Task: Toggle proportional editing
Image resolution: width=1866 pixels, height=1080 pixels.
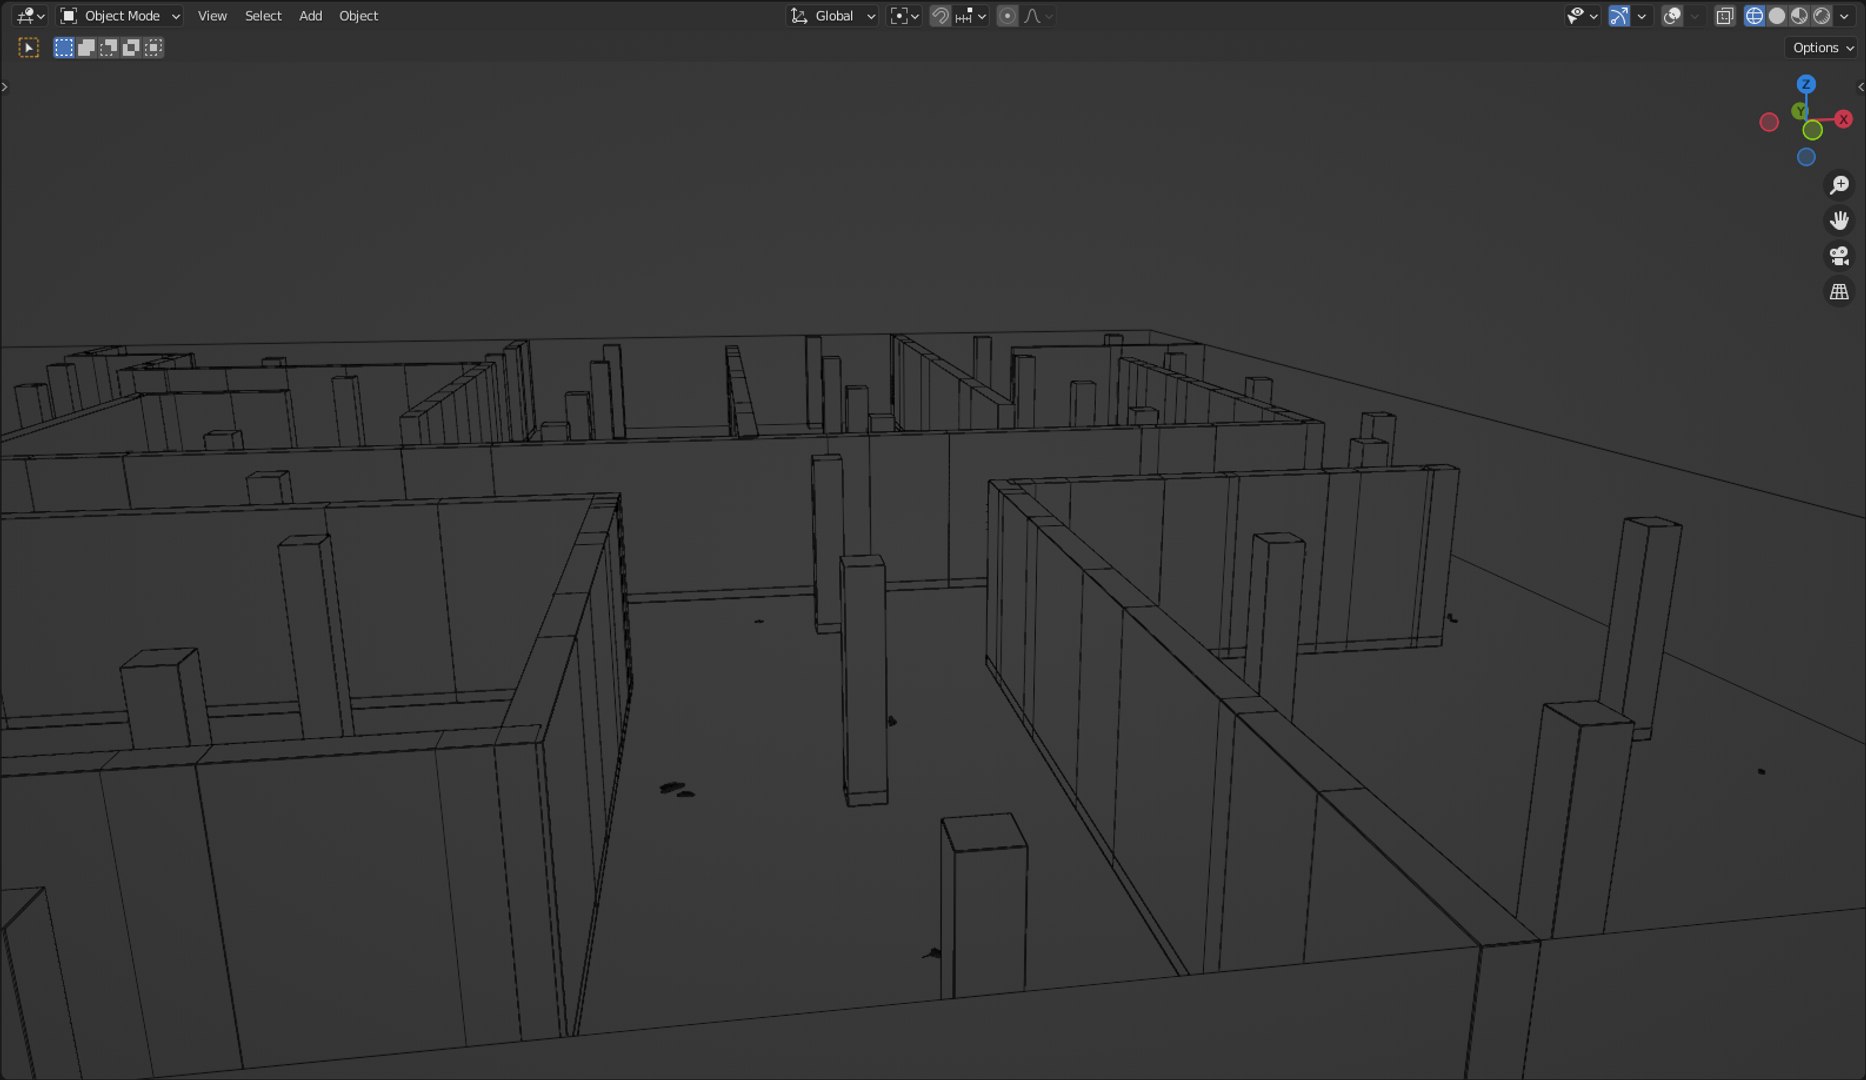Action: click(x=1007, y=16)
